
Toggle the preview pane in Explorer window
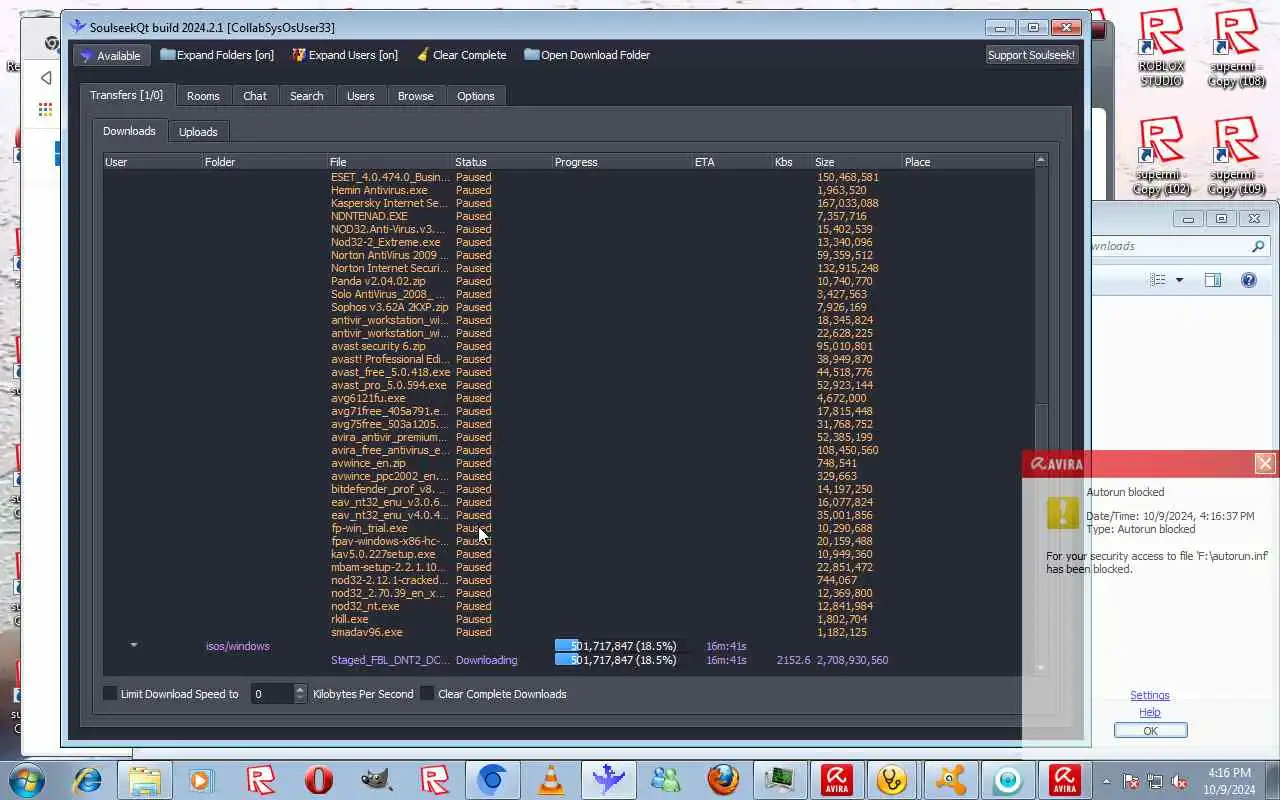[x=1213, y=280]
